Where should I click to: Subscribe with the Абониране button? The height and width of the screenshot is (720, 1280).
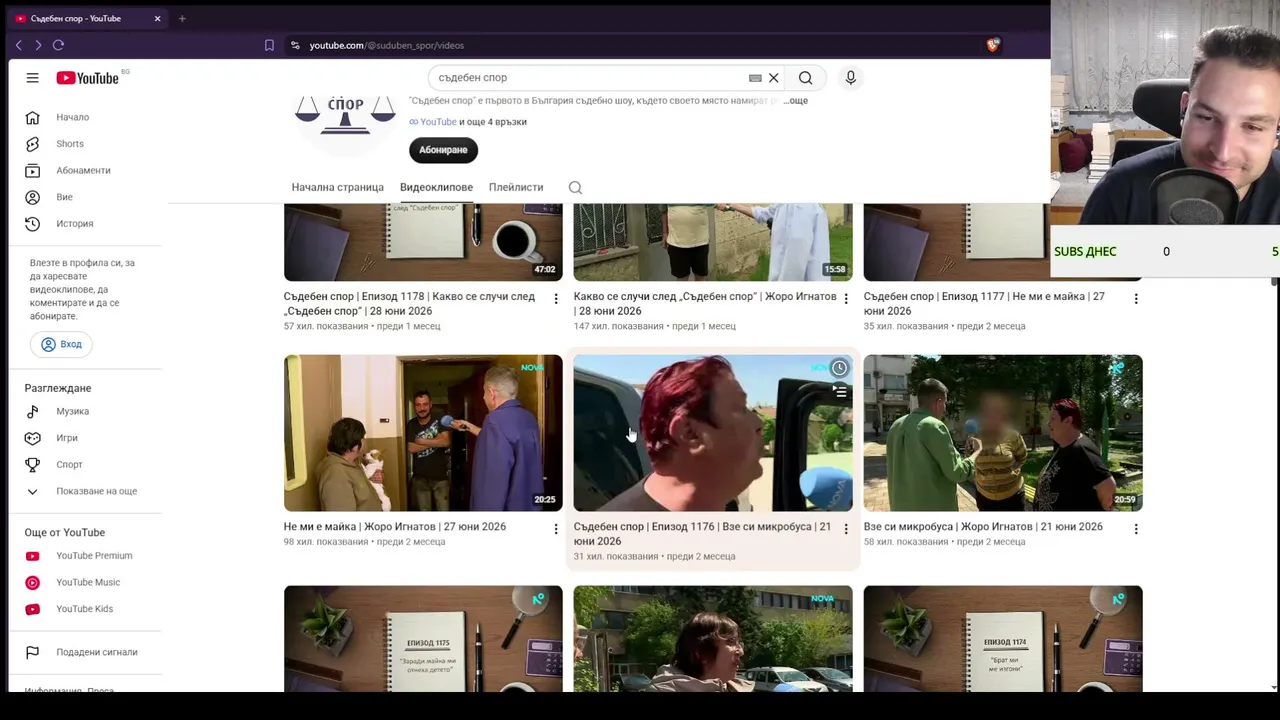(x=443, y=150)
